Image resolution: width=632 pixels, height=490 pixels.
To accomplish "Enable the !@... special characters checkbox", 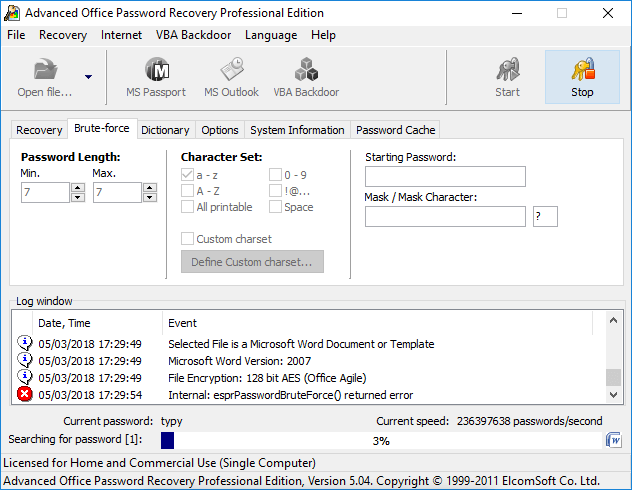I will [x=275, y=191].
